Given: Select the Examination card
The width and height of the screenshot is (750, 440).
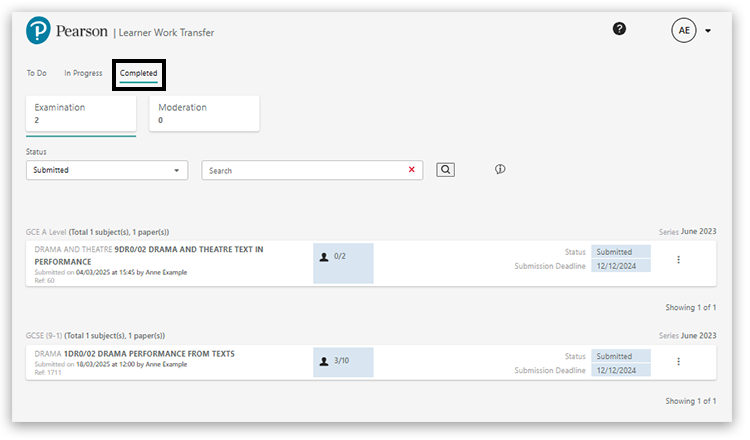Looking at the screenshot, I should (80, 113).
